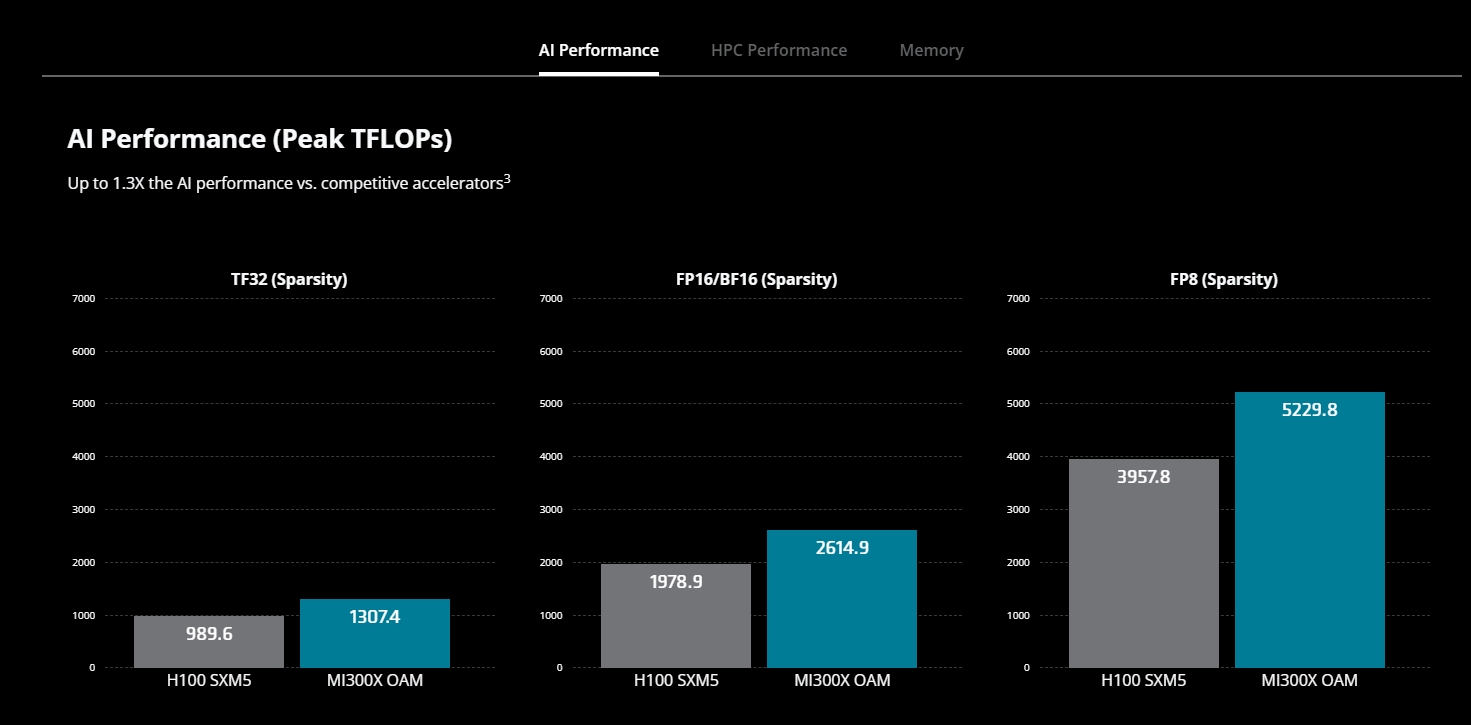Click H100 SXM5 label under FP8 chart
The image size is (1471, 725).
point(1144,681)
